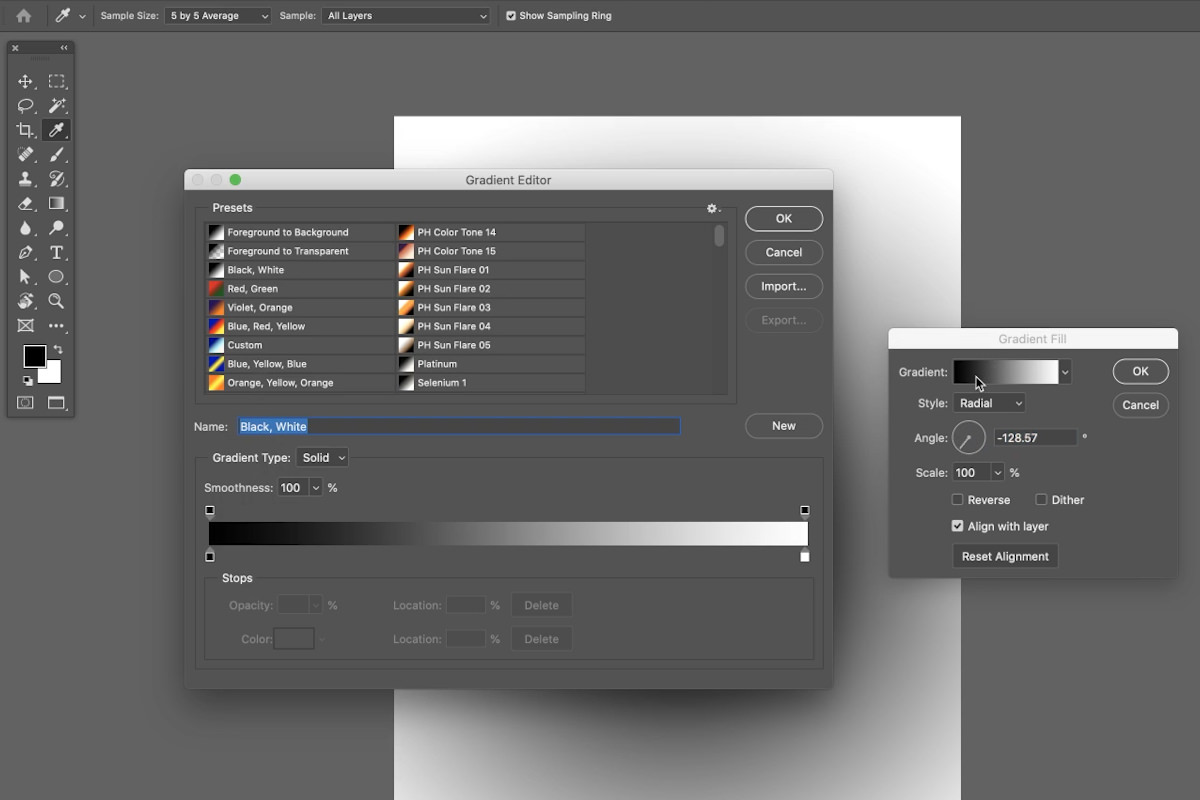
Task: Select the Magic Wand tool
Action: (x=57, y=106)
